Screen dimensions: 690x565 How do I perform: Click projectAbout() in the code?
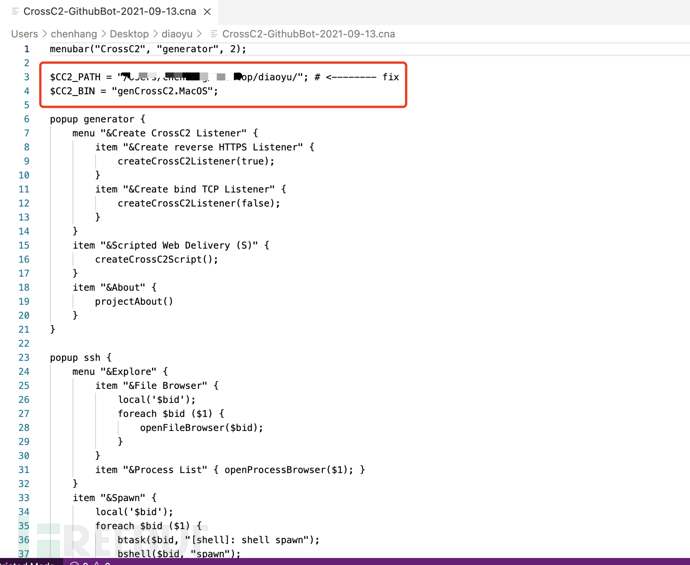click(134, 302)
